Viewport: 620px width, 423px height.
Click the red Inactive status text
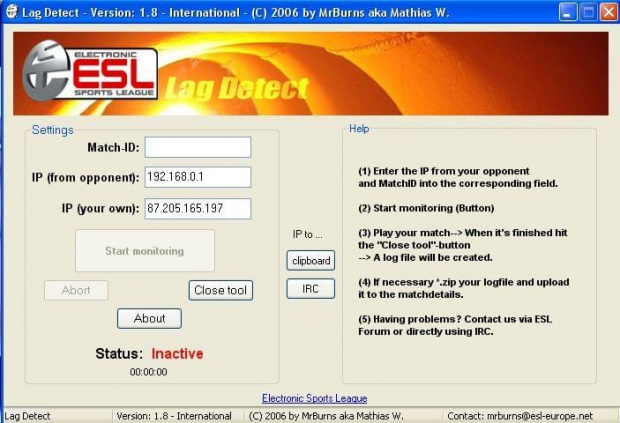point(177,353)
